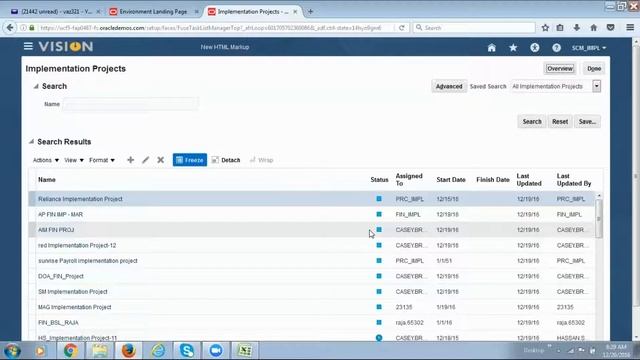Open the accessibility settings icon
The image size is (640, 360).
[x=535, y=48]
